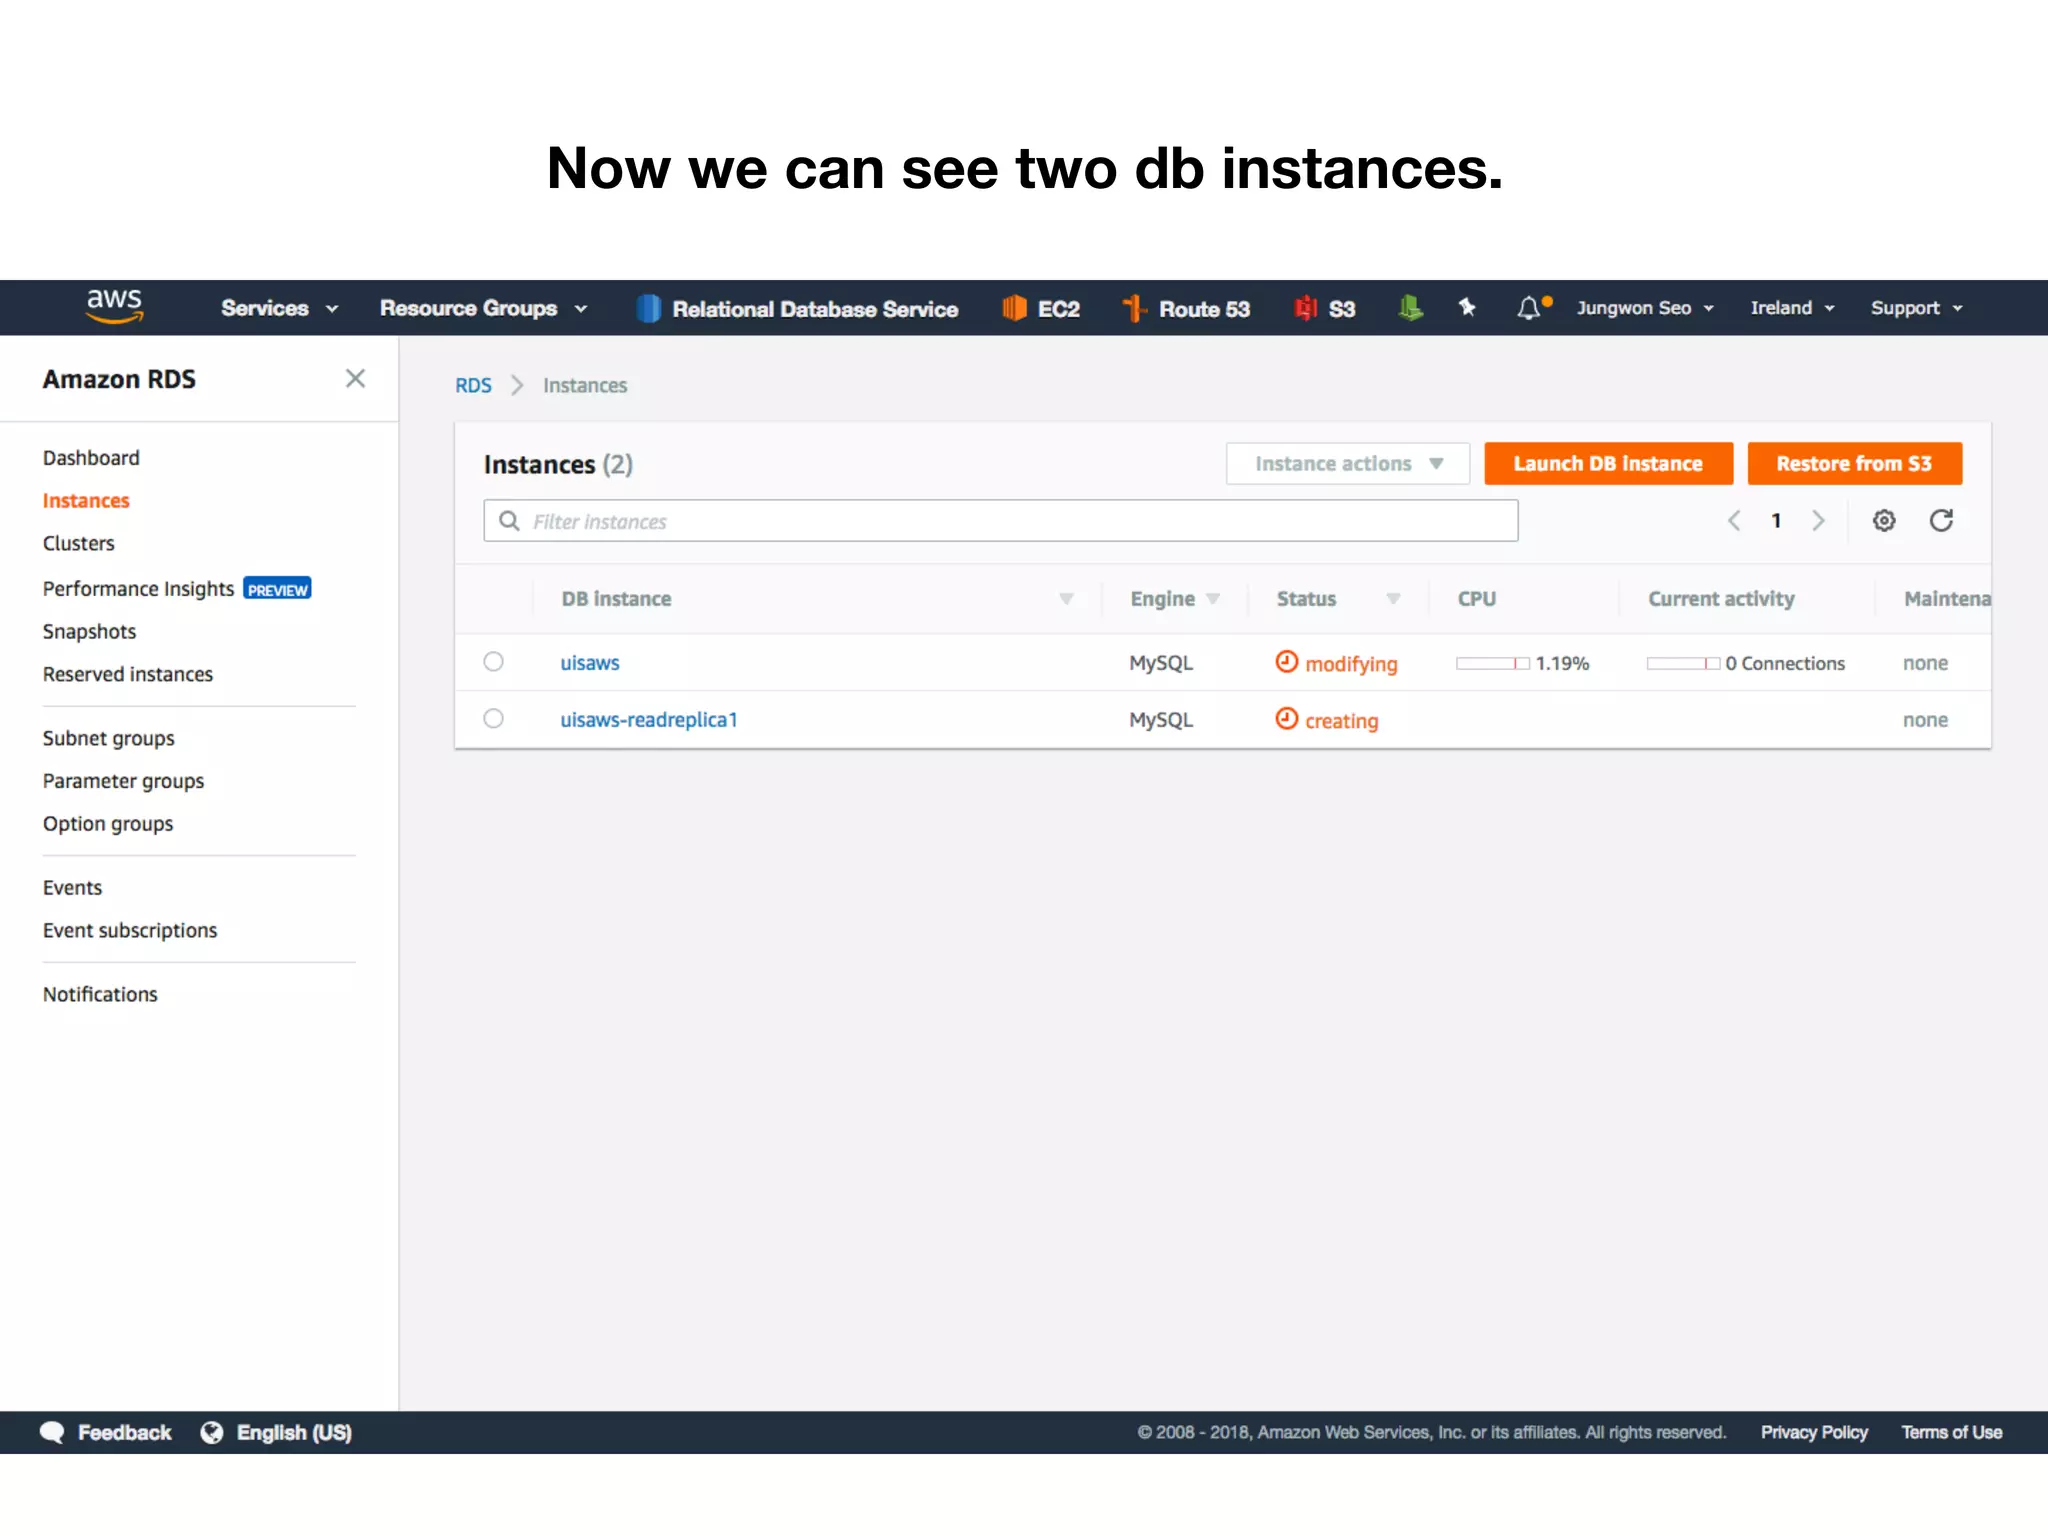
Task: Click the Feedback speech bubble icon
Action: point(52,1432)
